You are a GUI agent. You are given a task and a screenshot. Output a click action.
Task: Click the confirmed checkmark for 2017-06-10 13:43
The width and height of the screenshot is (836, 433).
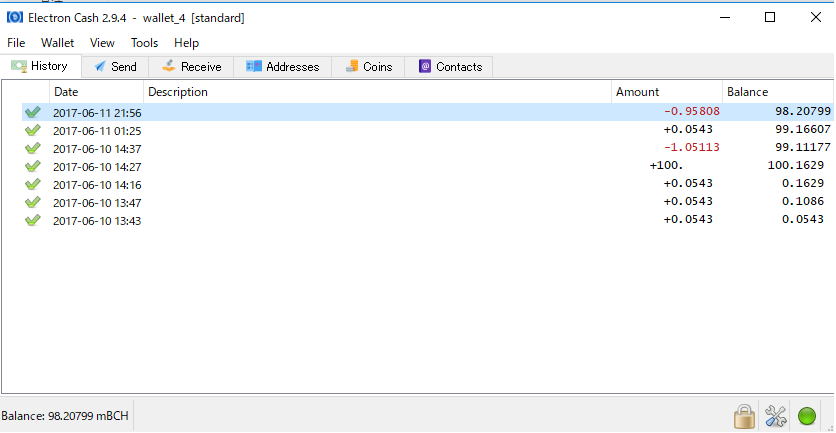click(33, 220)
